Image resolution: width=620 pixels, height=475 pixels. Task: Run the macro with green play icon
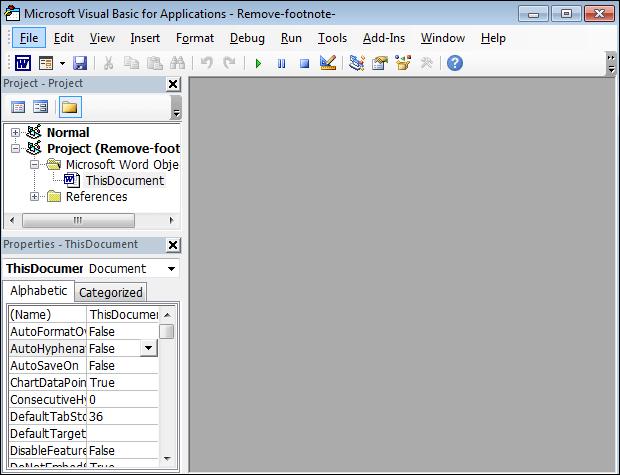(259, 63)
